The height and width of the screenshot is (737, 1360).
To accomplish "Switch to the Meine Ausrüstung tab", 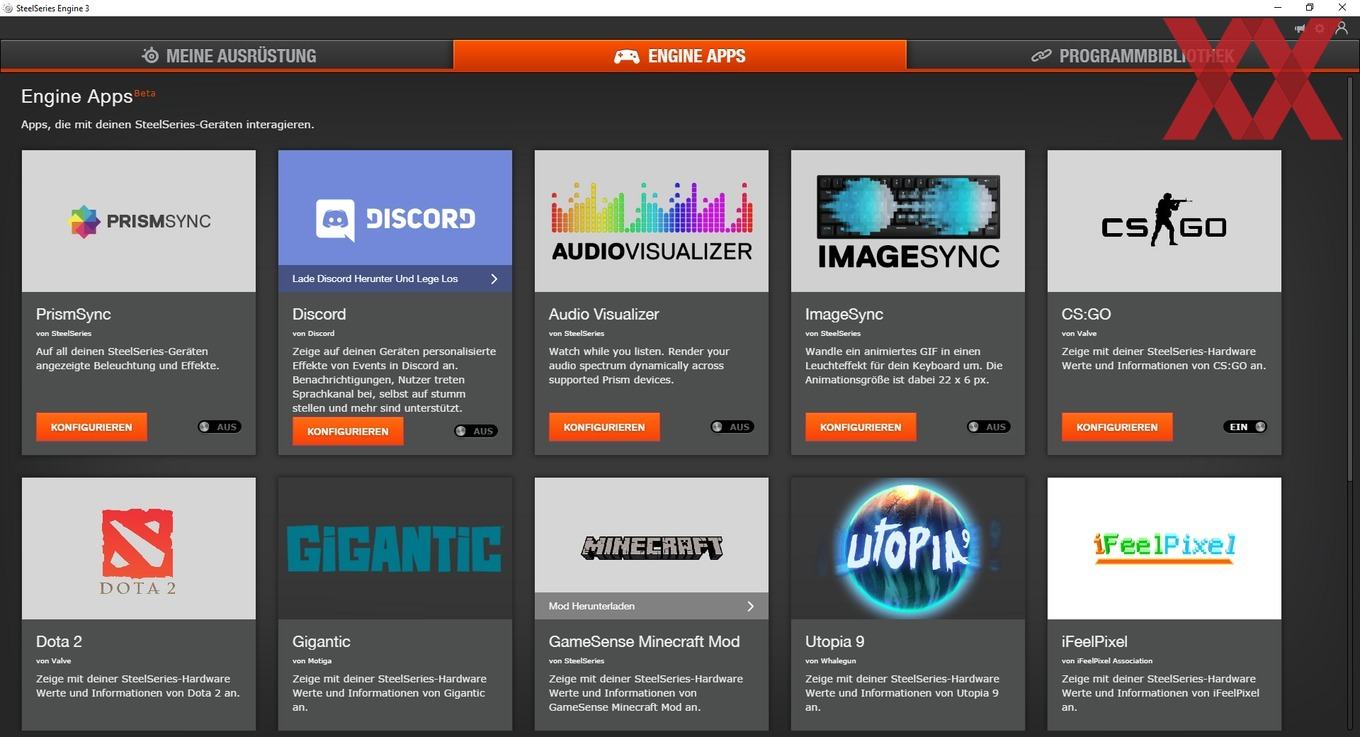I will 228,56.
